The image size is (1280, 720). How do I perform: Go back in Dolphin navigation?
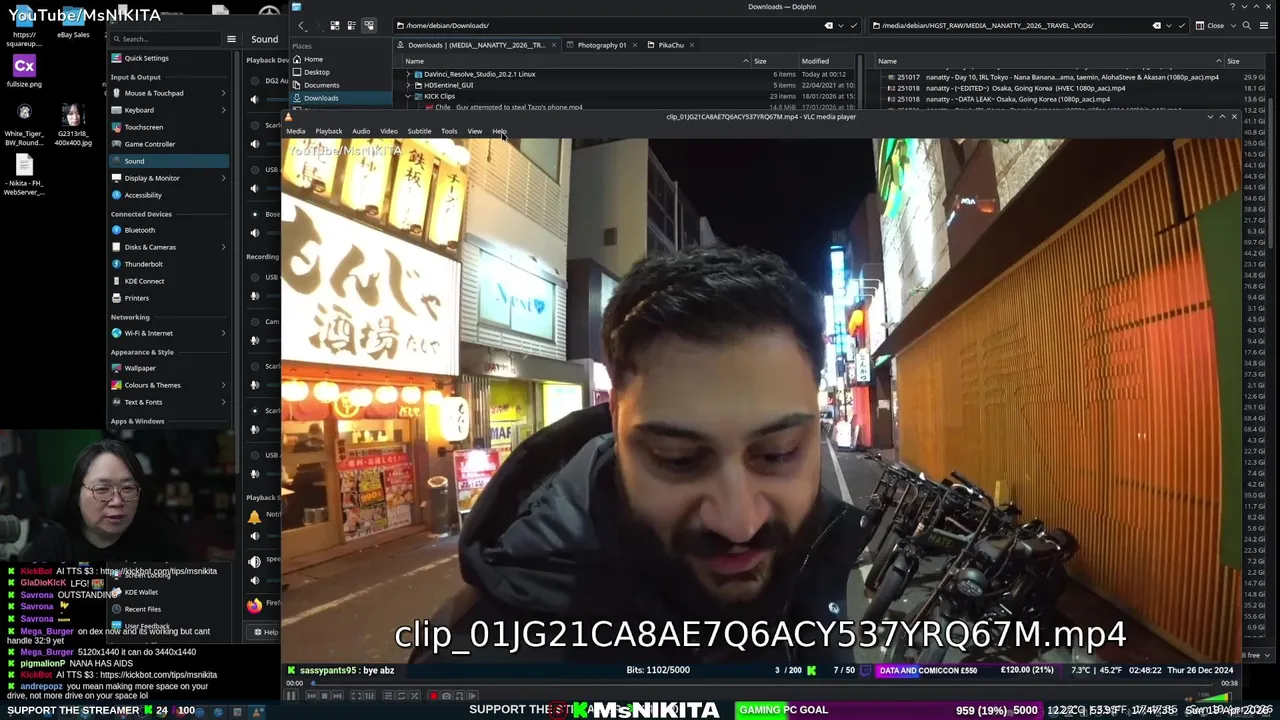(301, 25)
